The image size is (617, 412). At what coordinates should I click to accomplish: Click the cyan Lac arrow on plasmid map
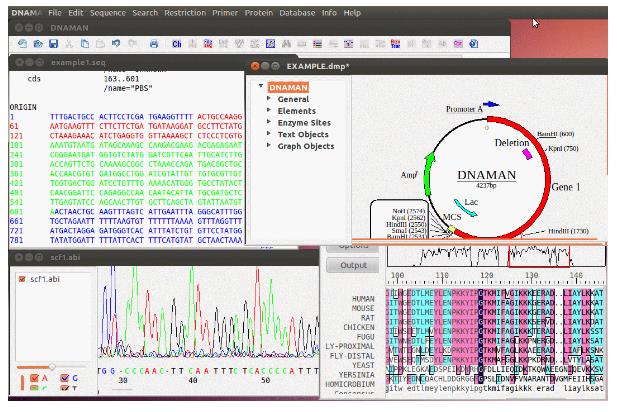[465, 208]
